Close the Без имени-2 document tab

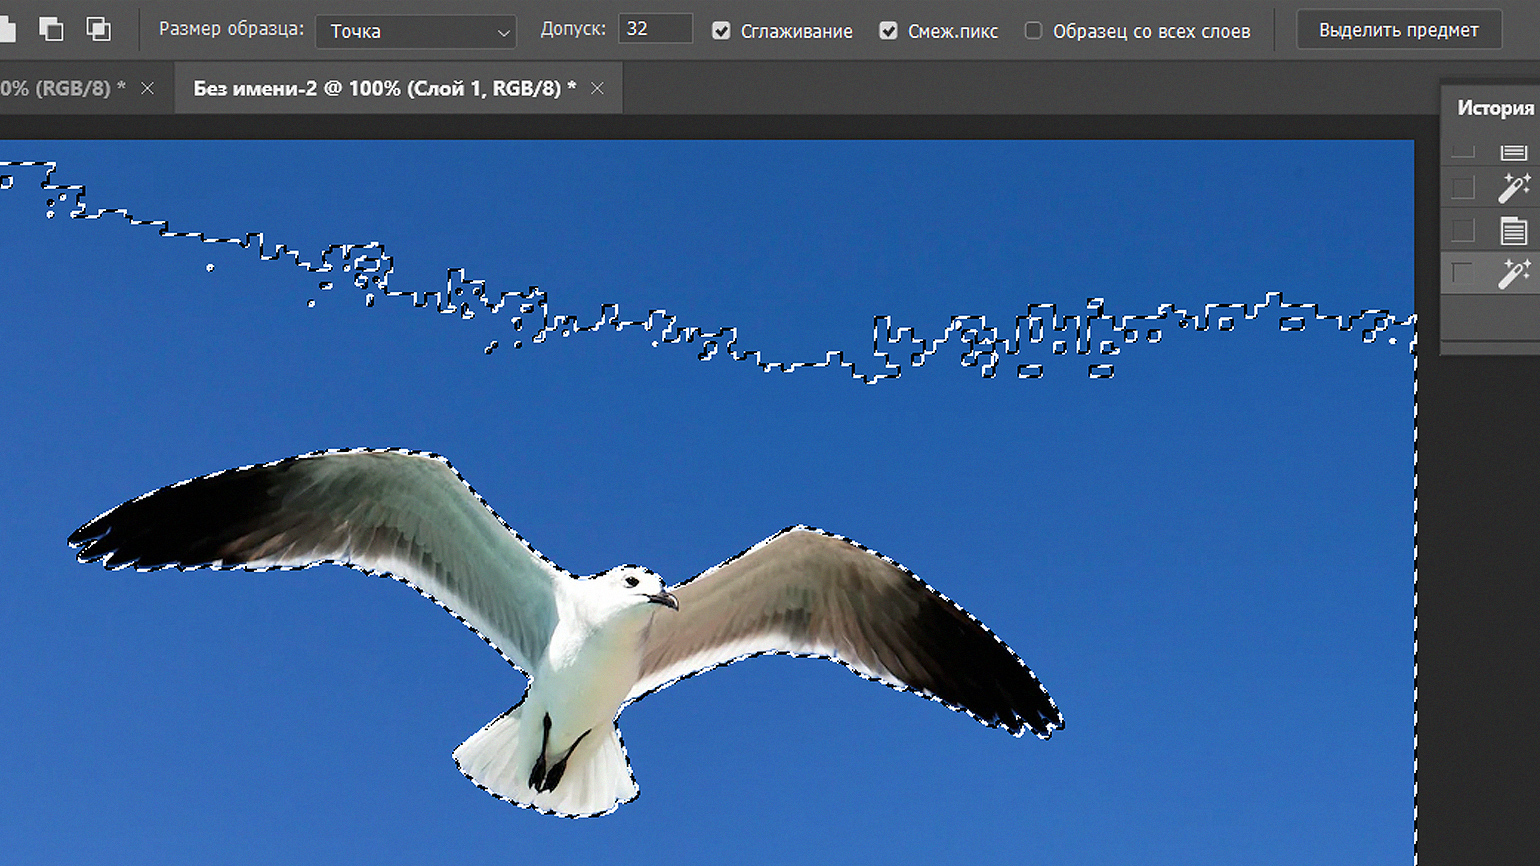click(x=597, y=89)
